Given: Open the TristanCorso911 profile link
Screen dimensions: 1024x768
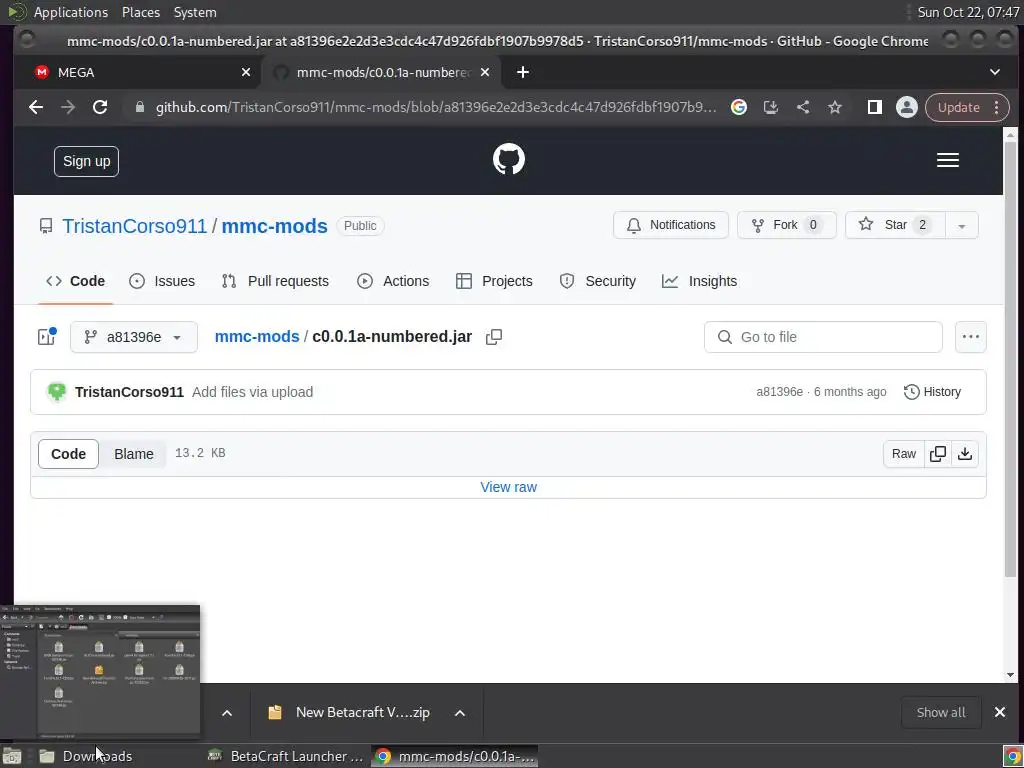Looking at the screenshot, I should [135, 226].
